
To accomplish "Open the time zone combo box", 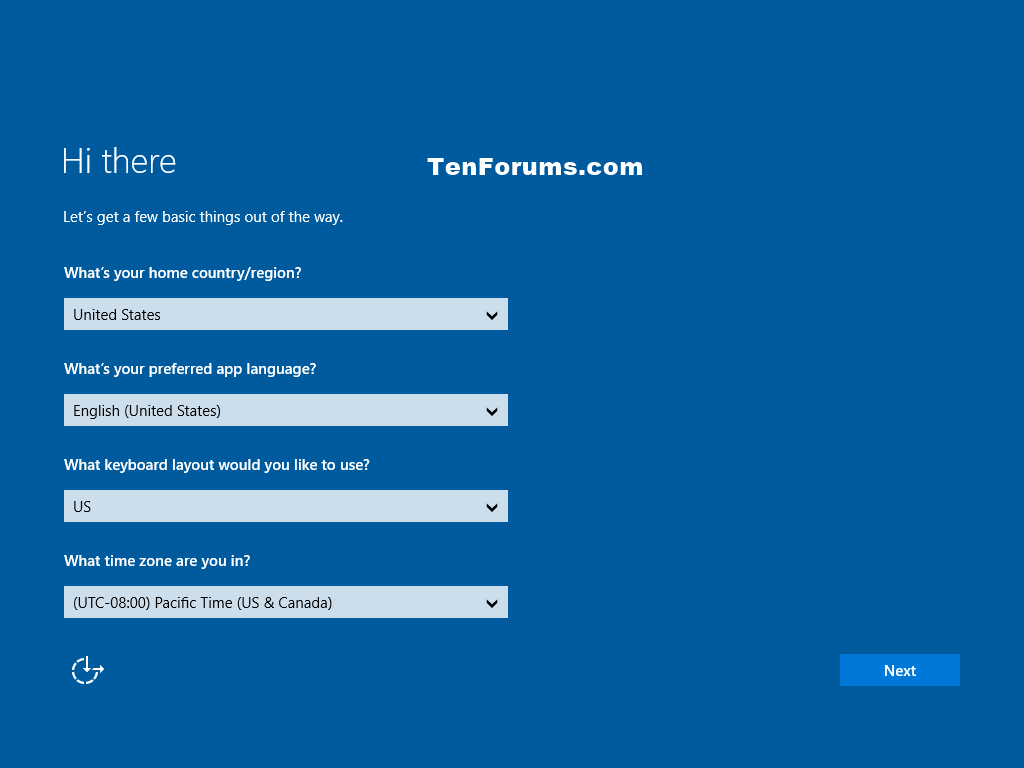I will [285, 602].
